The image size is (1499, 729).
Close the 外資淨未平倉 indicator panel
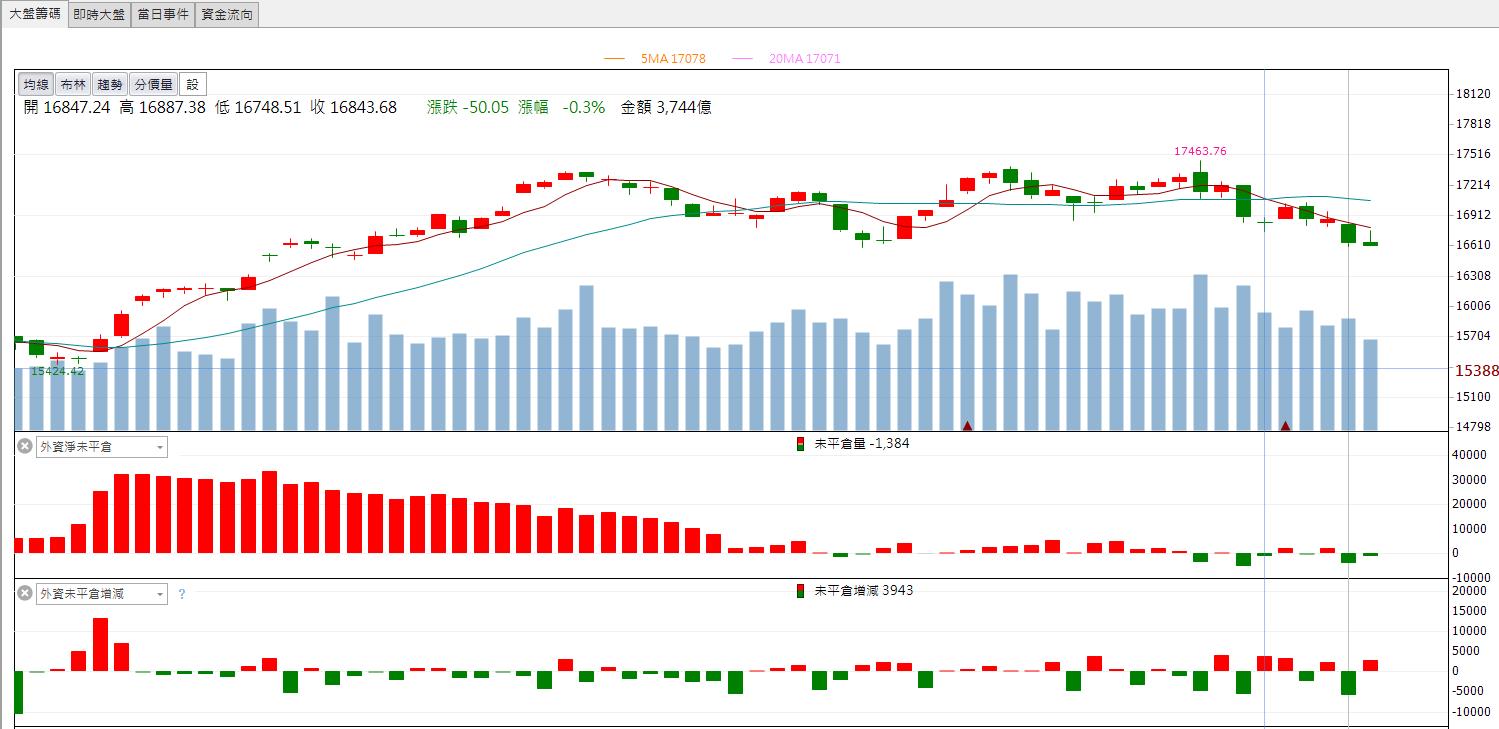[x=25, y=446]
